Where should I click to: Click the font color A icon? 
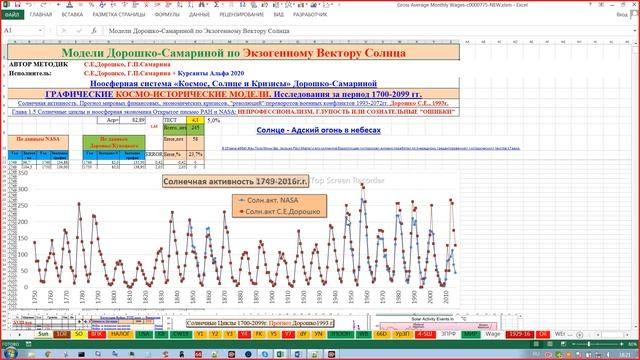pyautogui.click(x=69, y=4)
